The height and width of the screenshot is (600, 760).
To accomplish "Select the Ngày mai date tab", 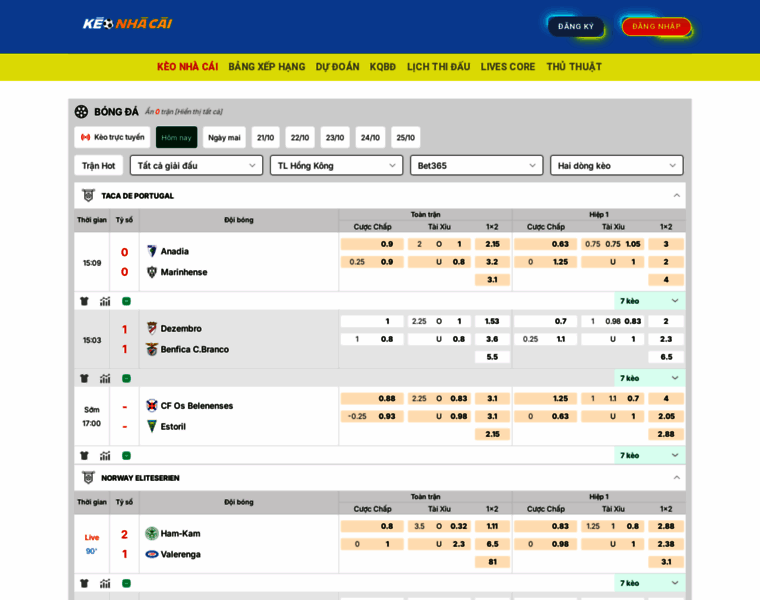I will [224, 137].
